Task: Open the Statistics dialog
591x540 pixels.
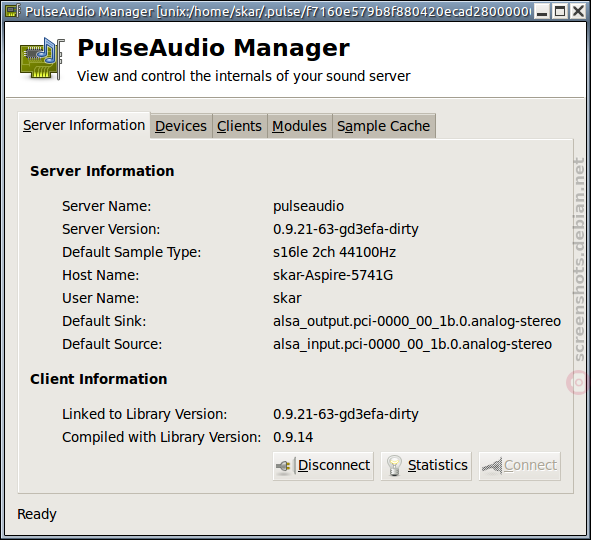Action: click(426, 466)
